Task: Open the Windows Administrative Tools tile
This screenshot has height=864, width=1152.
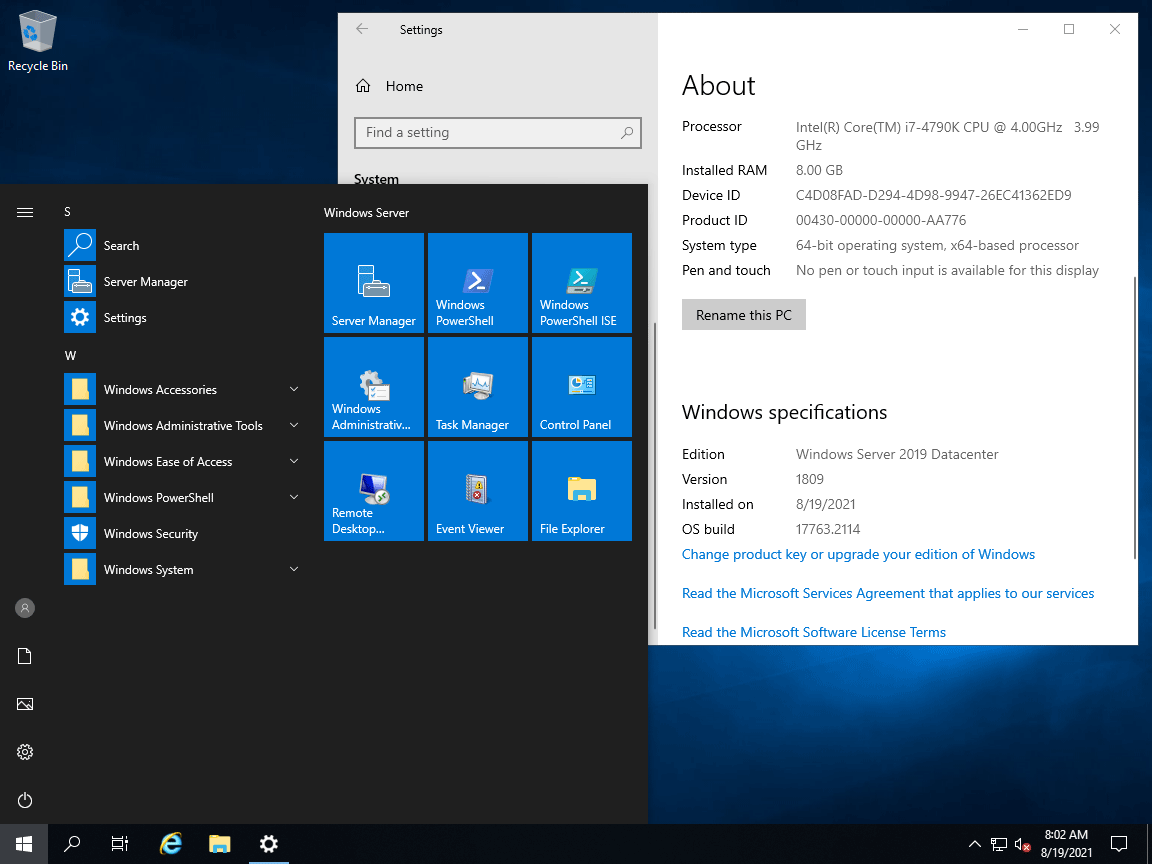Action: click(x=374, y=387)
